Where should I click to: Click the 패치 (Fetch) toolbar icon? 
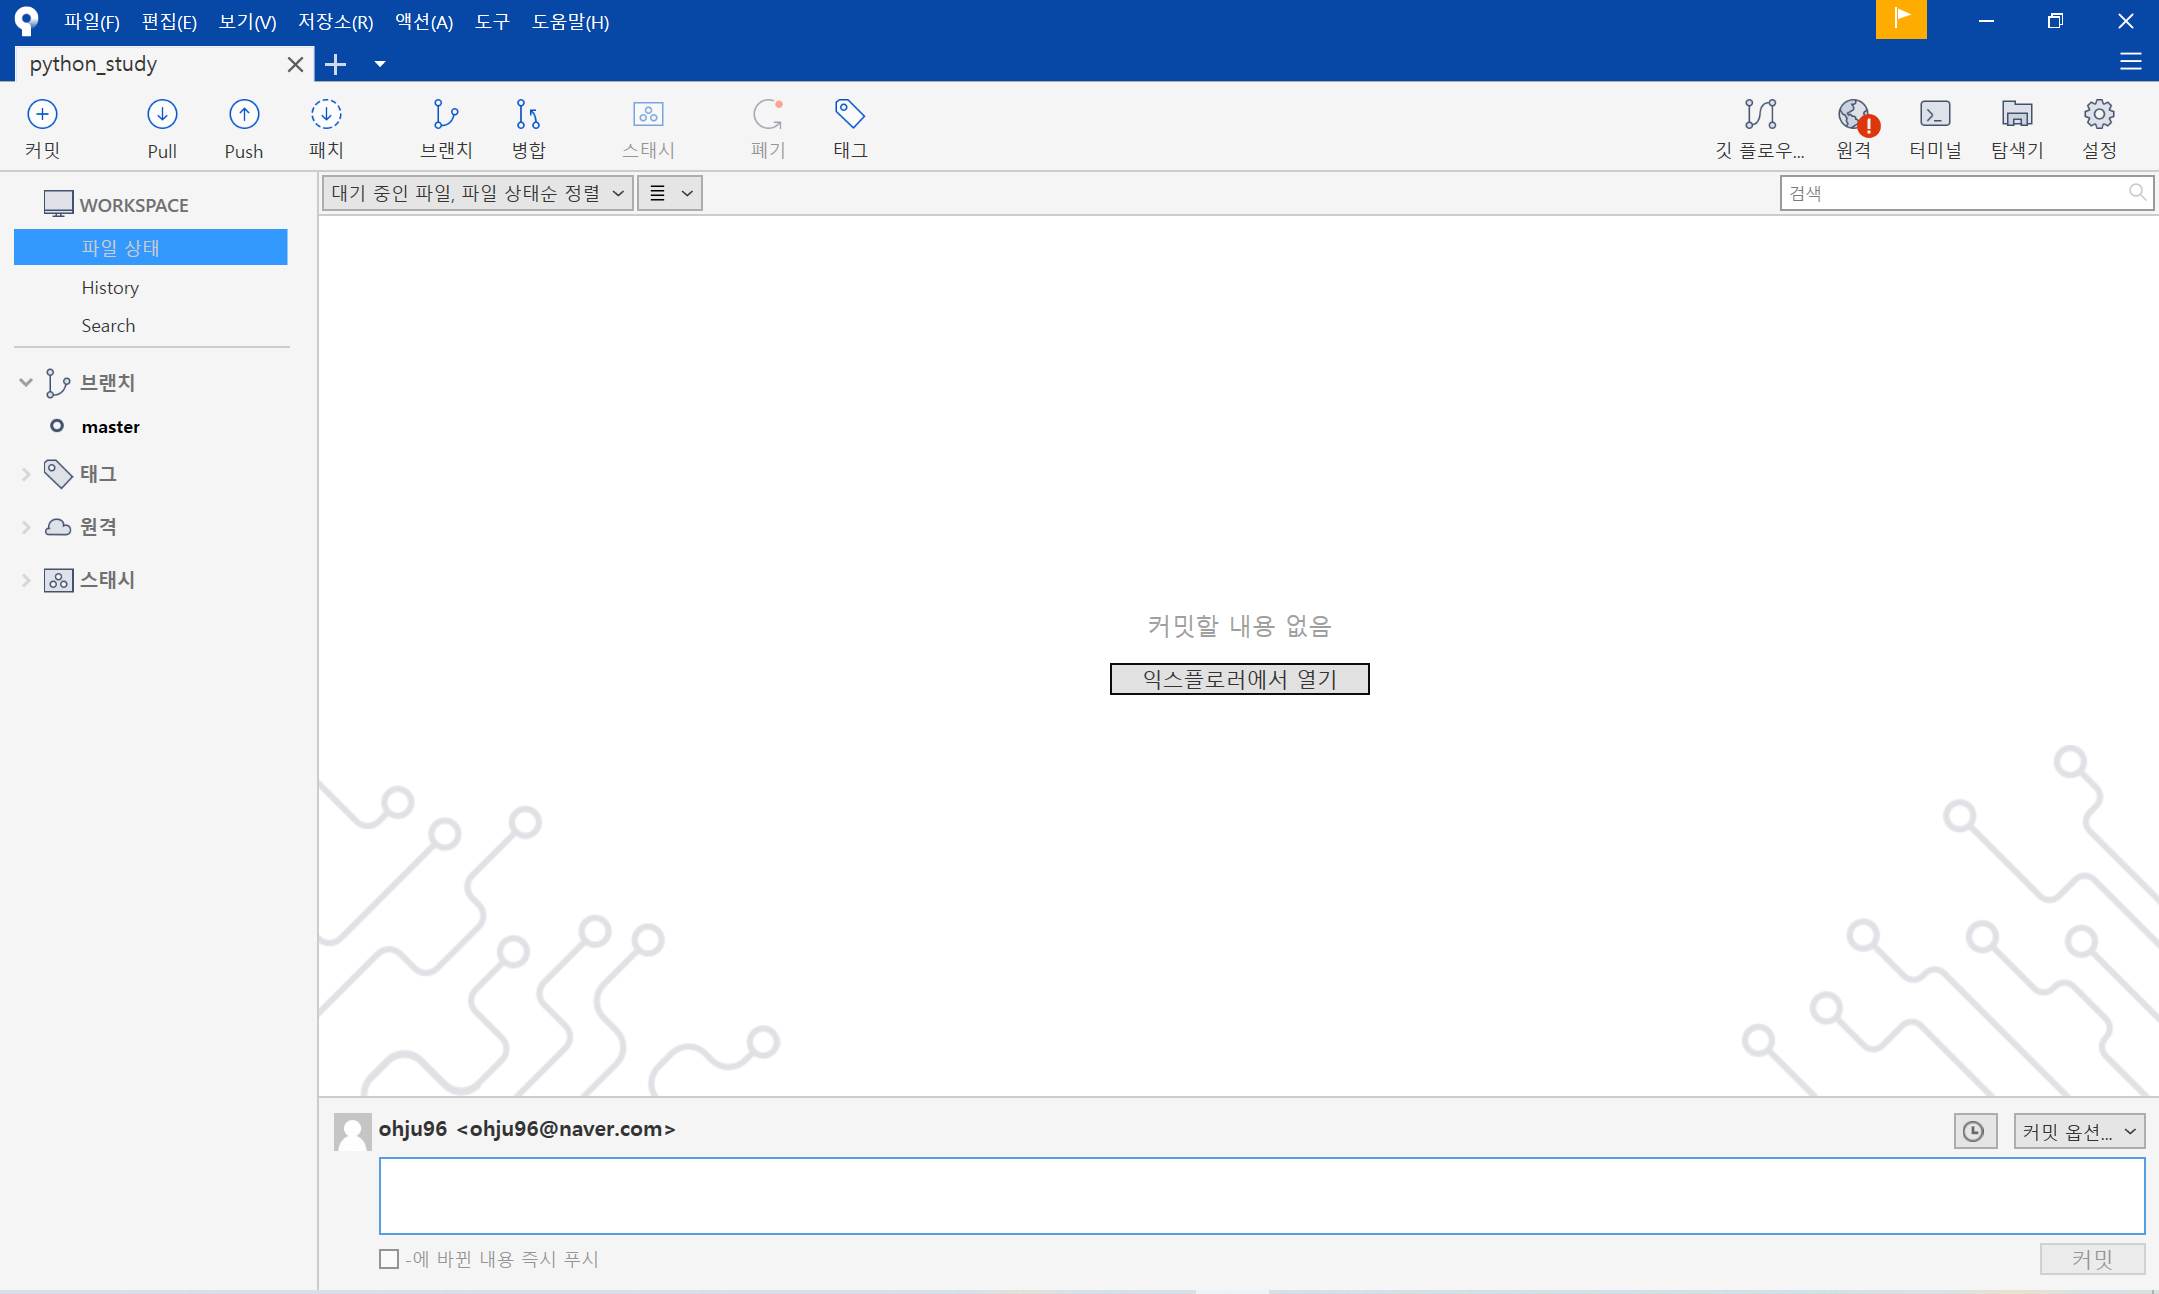326,115
